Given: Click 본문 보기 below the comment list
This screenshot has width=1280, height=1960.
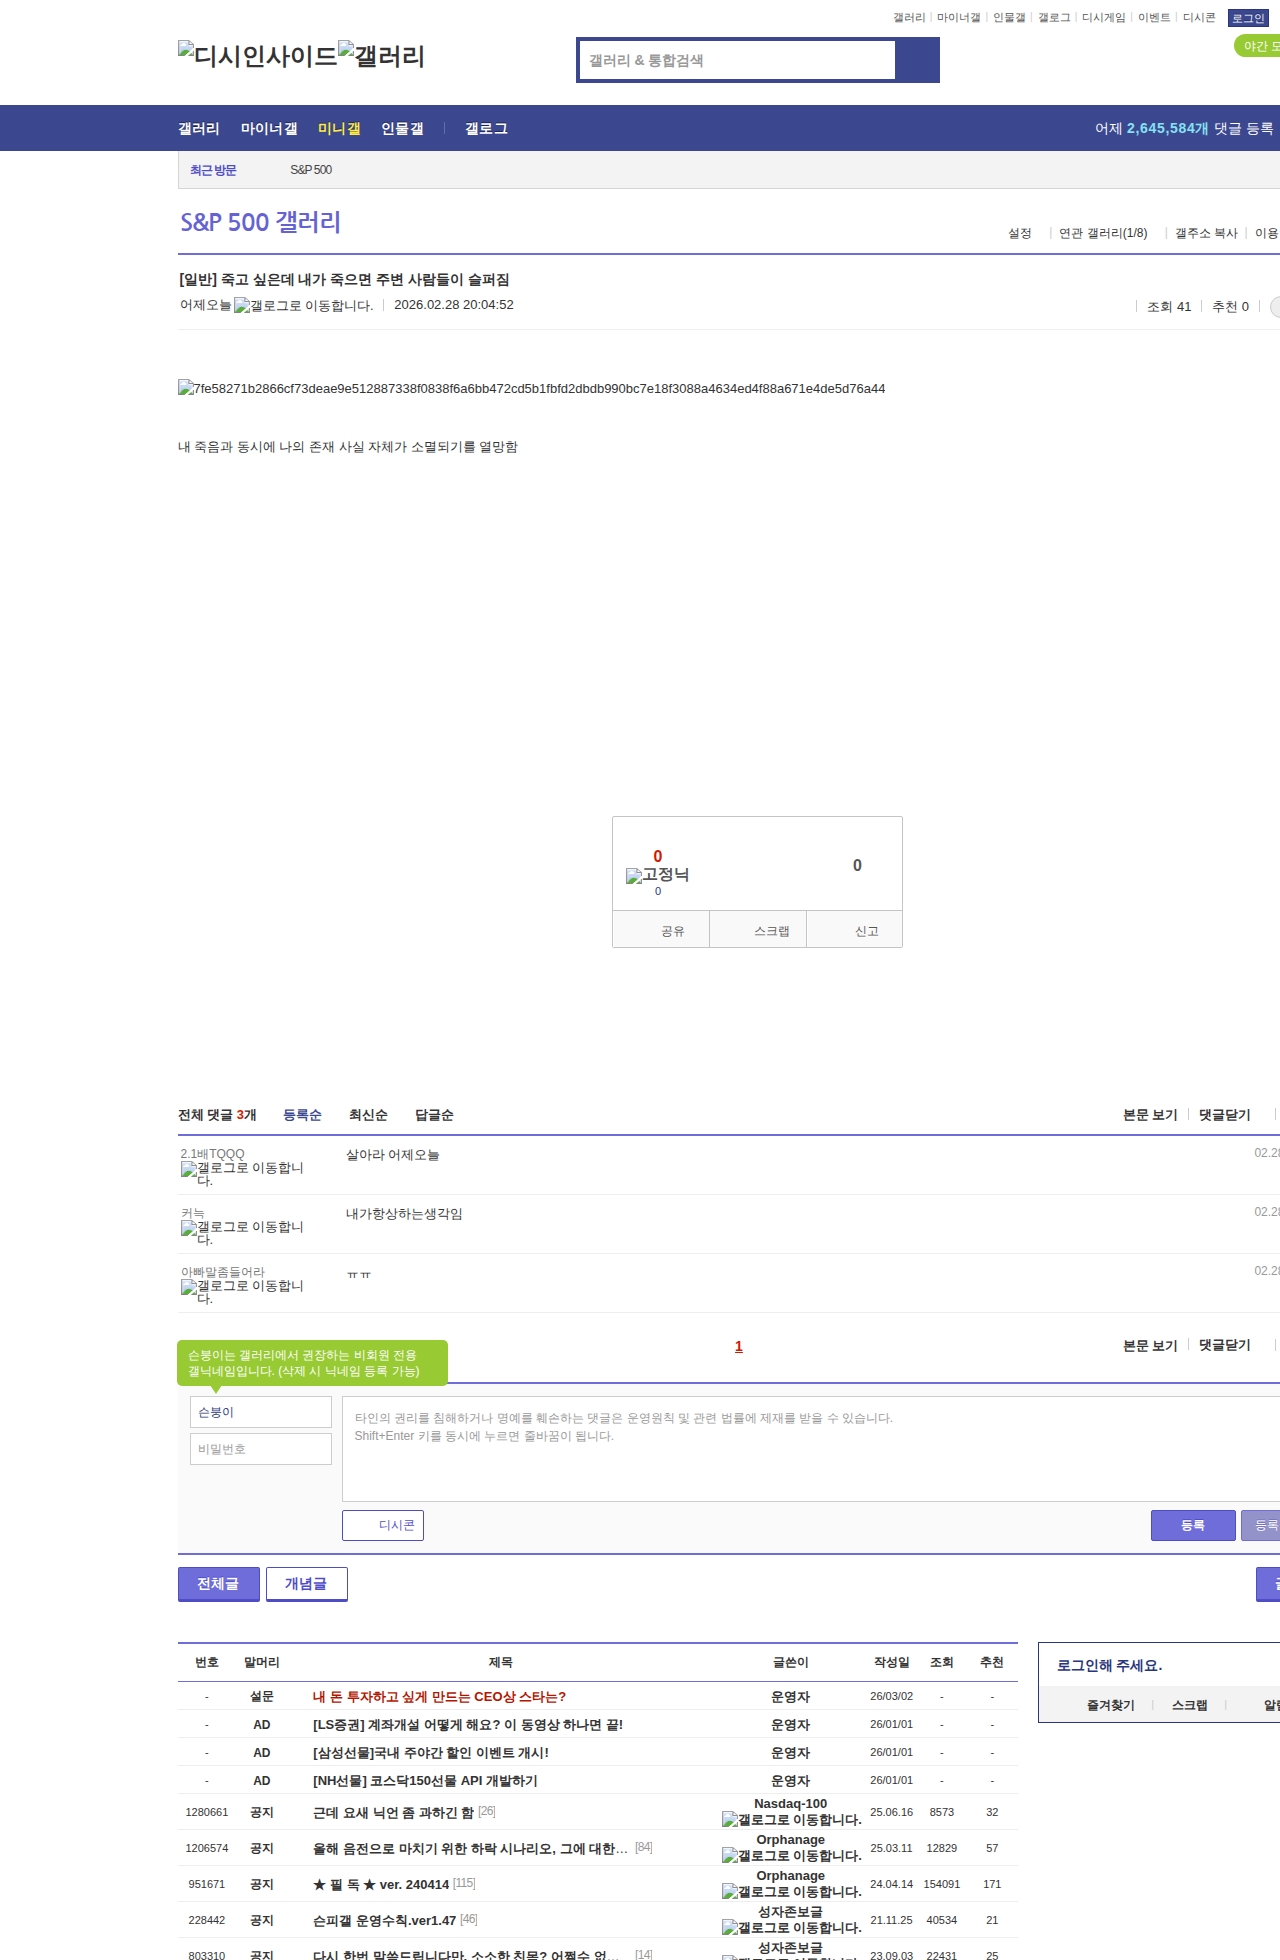Looking at the screenshot, I should [x=1150, y=1345].
